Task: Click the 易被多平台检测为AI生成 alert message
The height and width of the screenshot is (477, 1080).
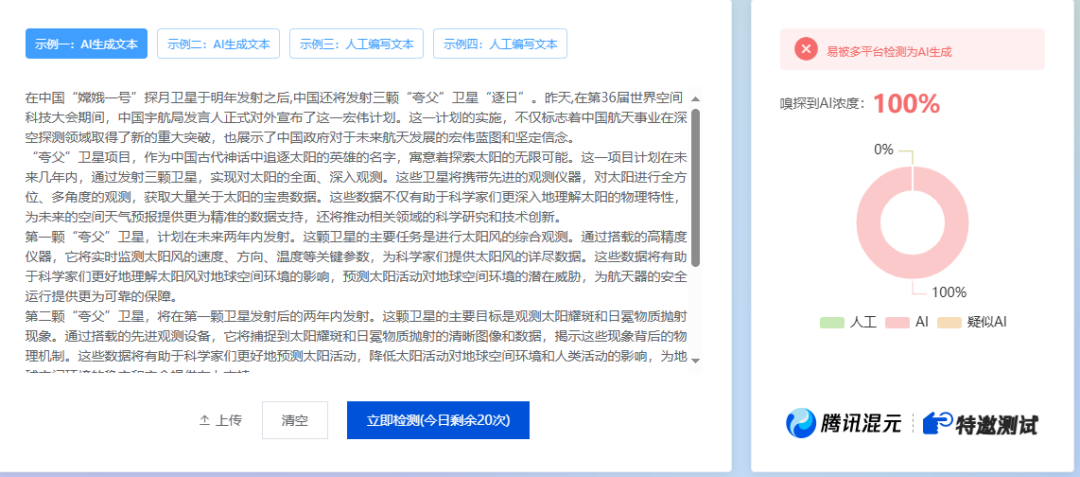Action: click(x=890, y=49)
